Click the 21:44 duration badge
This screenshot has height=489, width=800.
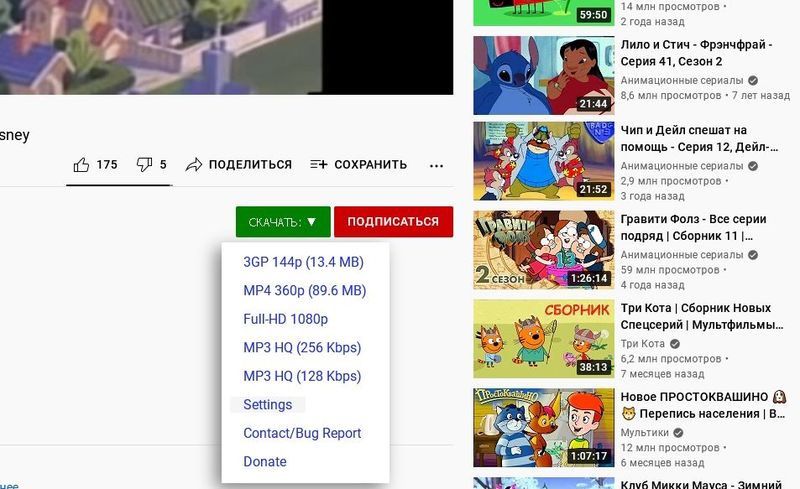tap(593, 104)
